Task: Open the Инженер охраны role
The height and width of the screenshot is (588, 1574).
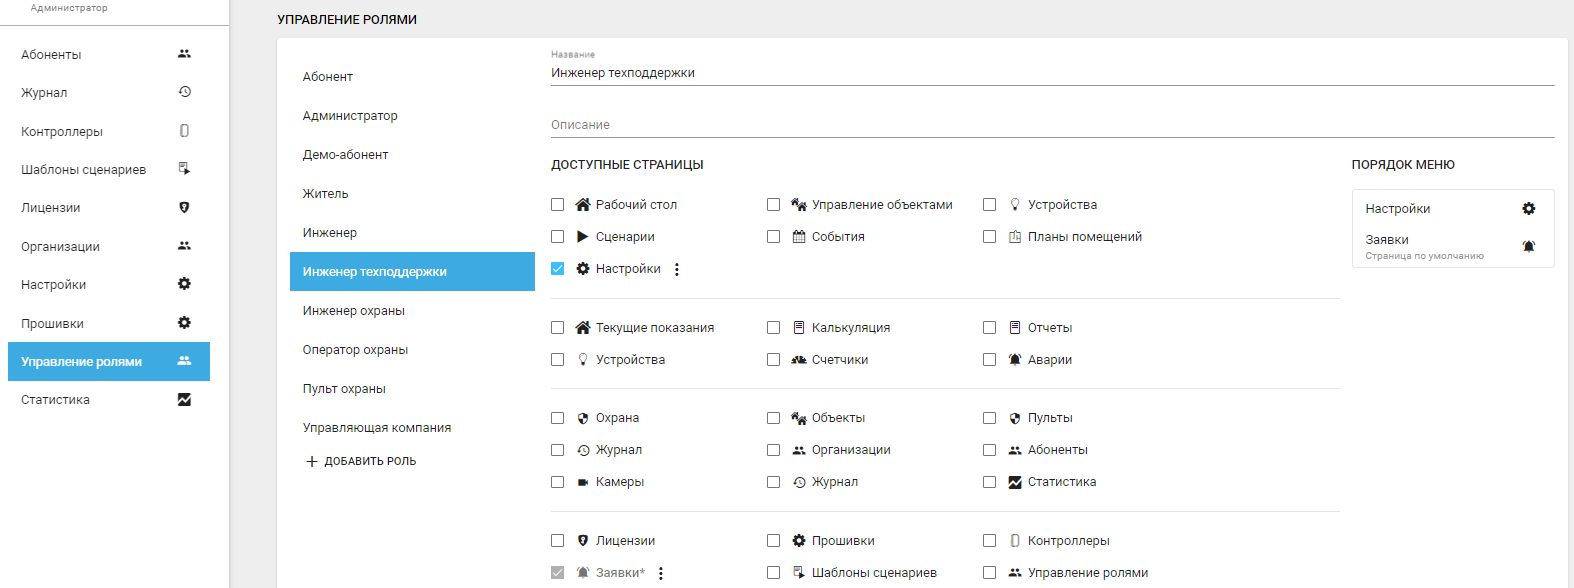Action: click(x=354, y=311)
